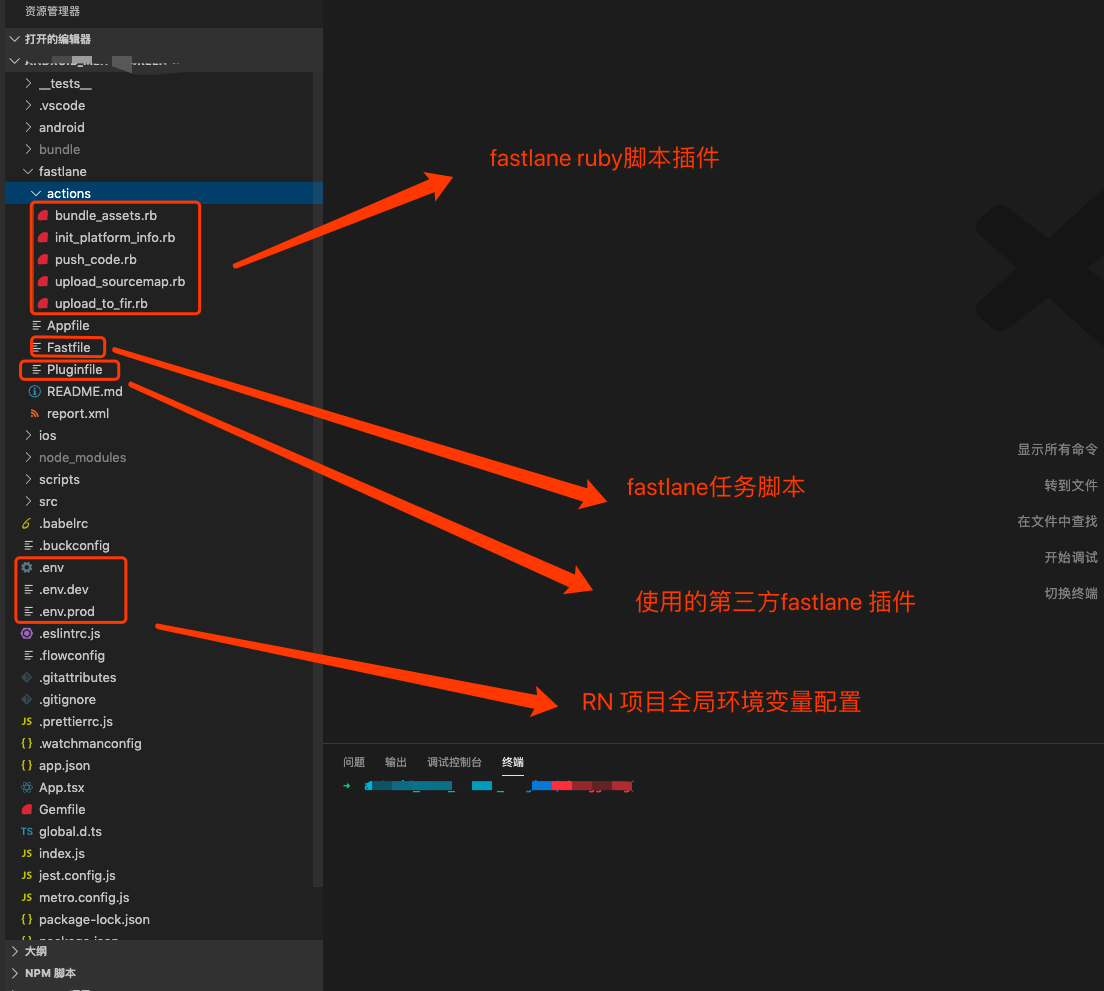Select the Pluginfile entry
The image size is (1104, 991).
pos(74,370)
